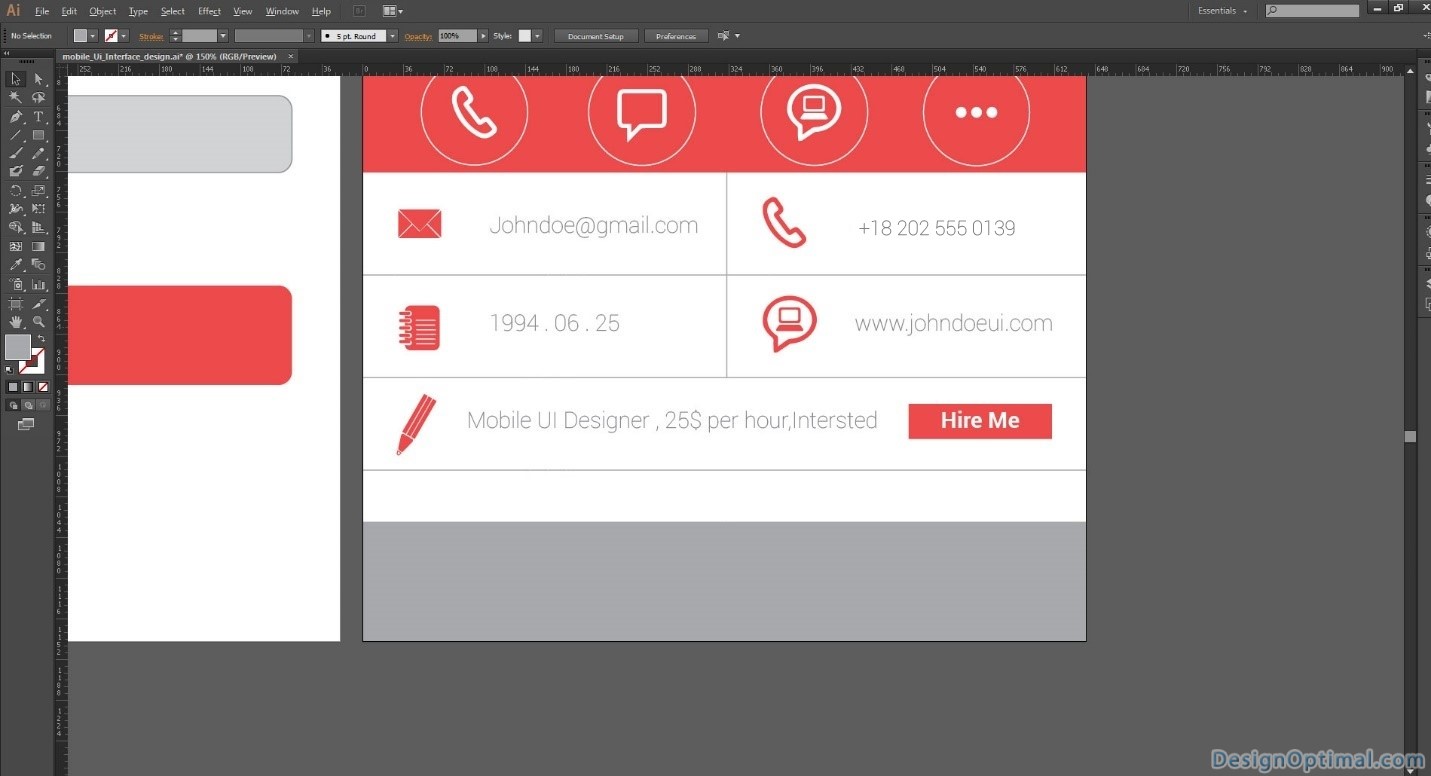
Task: Select the Width tool
Action: (x=16, y=209)
